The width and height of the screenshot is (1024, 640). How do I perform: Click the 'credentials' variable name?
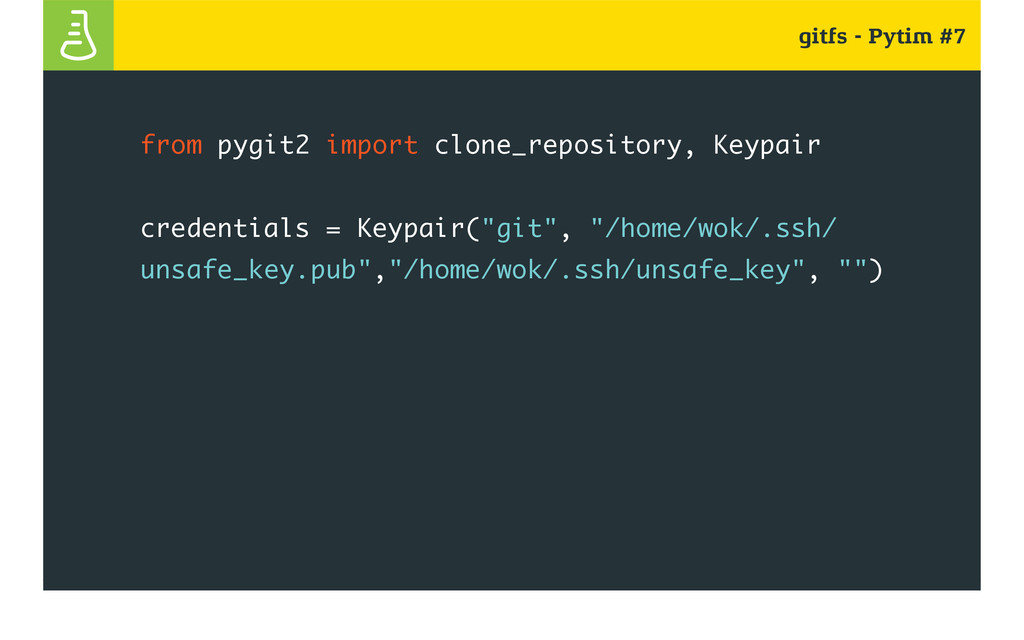tap(225, 229)
